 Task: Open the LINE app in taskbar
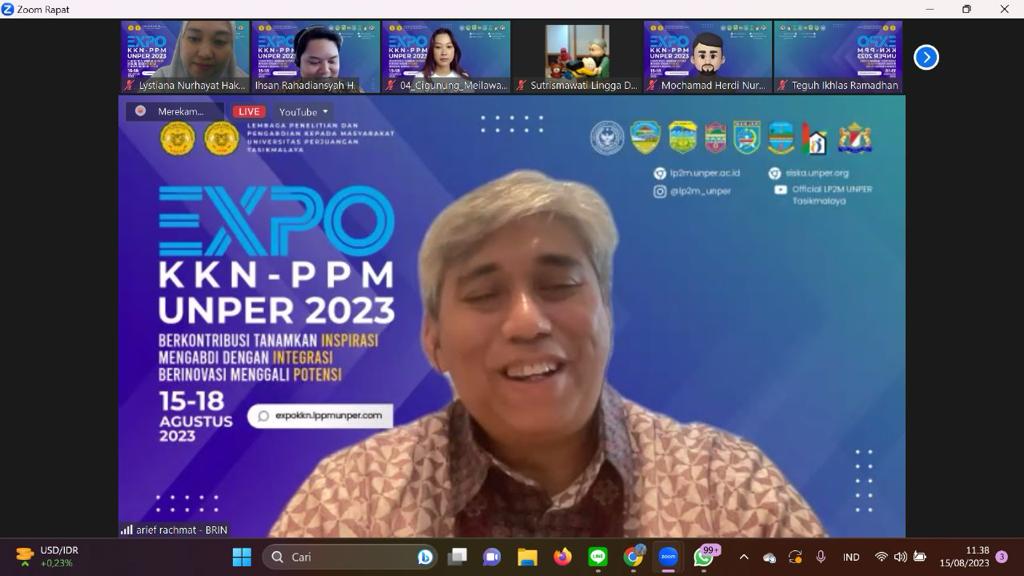[x=598, y=557]
